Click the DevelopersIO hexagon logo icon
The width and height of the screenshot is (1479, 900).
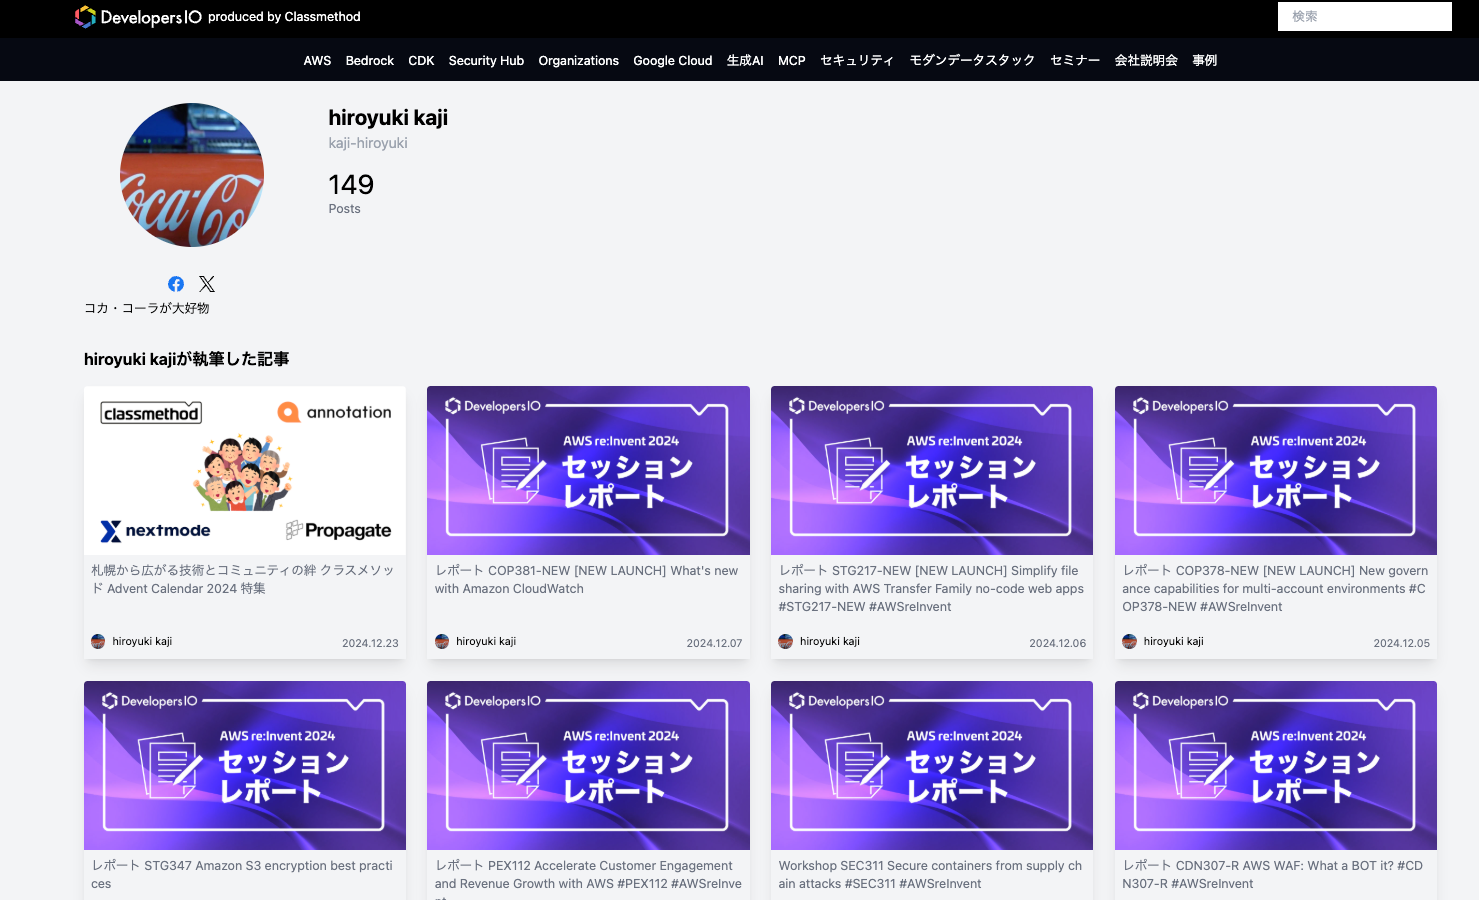point(85,17)
